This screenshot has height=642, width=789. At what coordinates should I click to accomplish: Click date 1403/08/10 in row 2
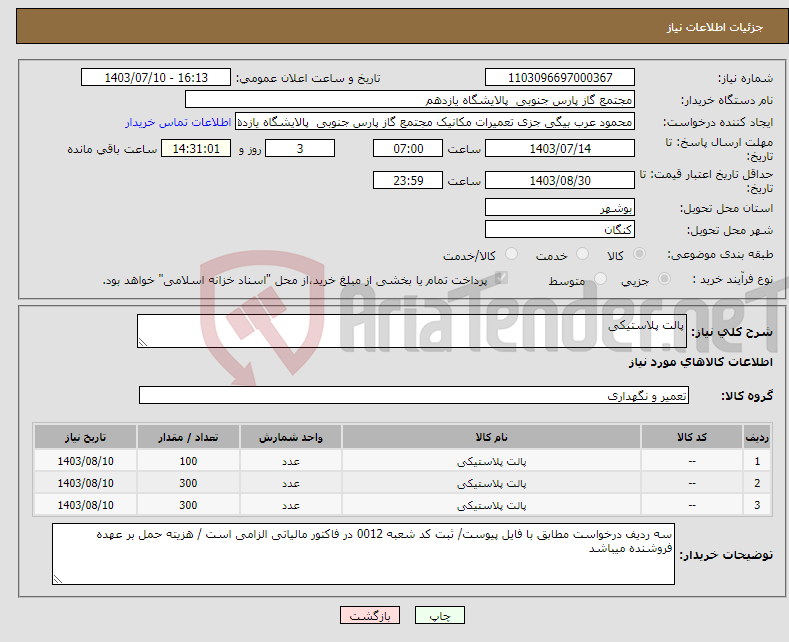tap(86, 483)
